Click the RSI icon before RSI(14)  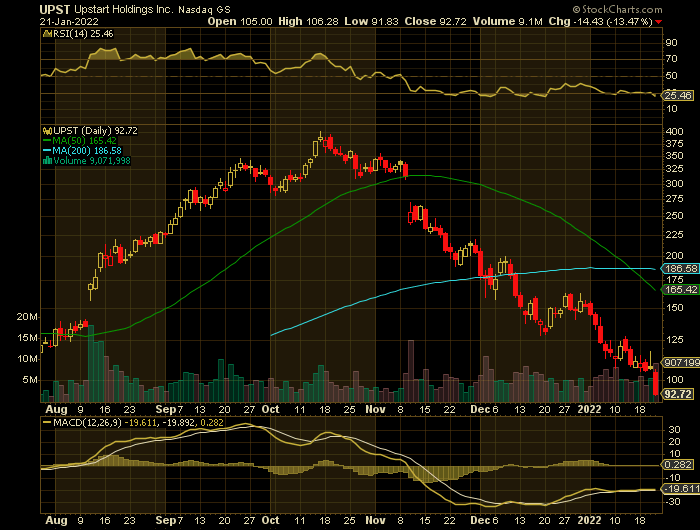tap(47, 34)
